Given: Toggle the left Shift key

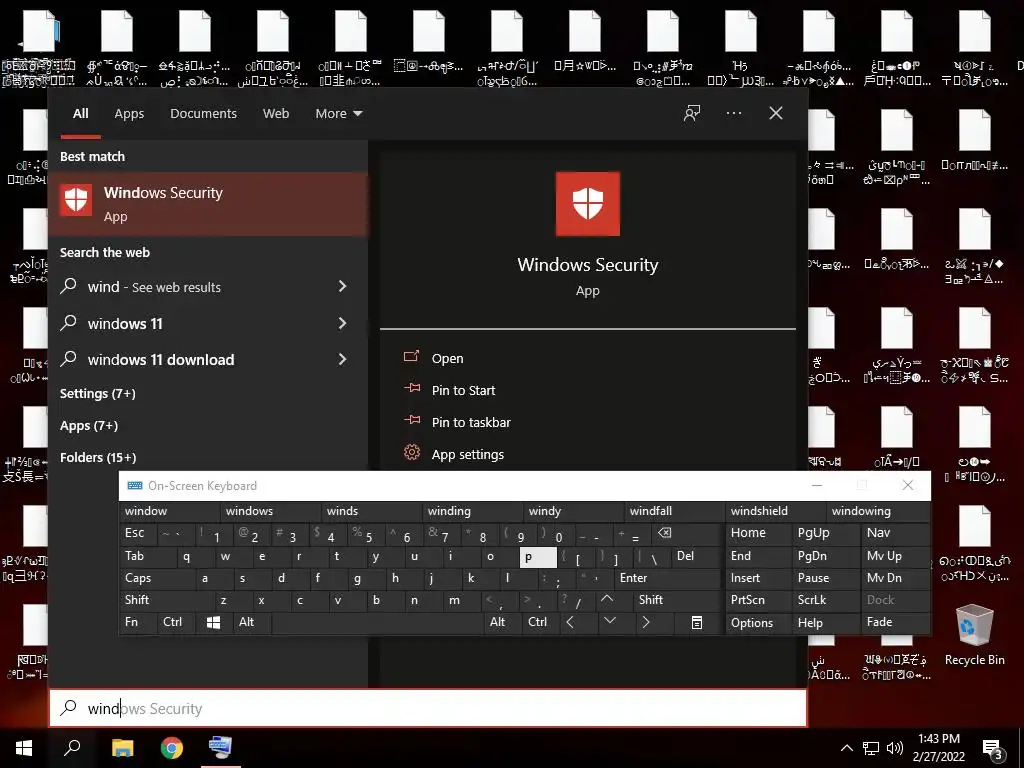Looking at the screenshot, I should click(x=167, y=600).
